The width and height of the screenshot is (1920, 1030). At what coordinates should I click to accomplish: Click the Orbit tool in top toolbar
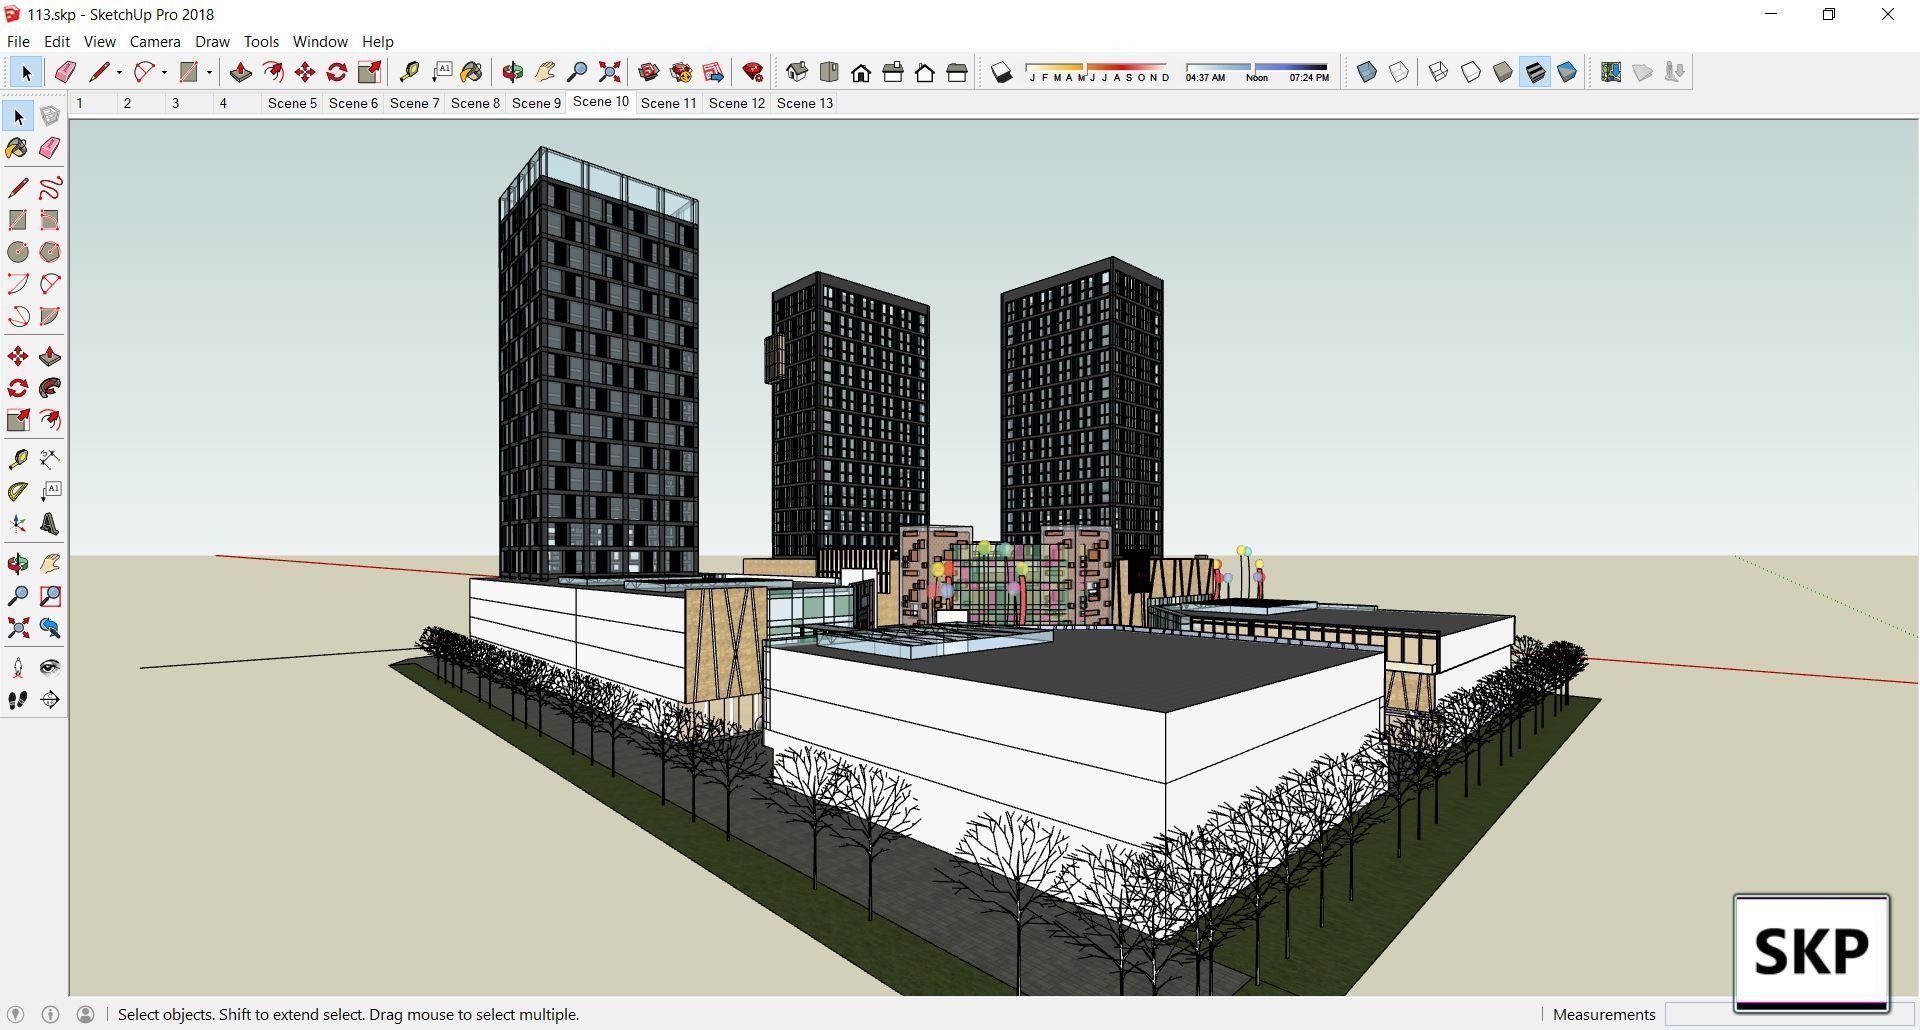pyautogui.click(x=513, y=72)
